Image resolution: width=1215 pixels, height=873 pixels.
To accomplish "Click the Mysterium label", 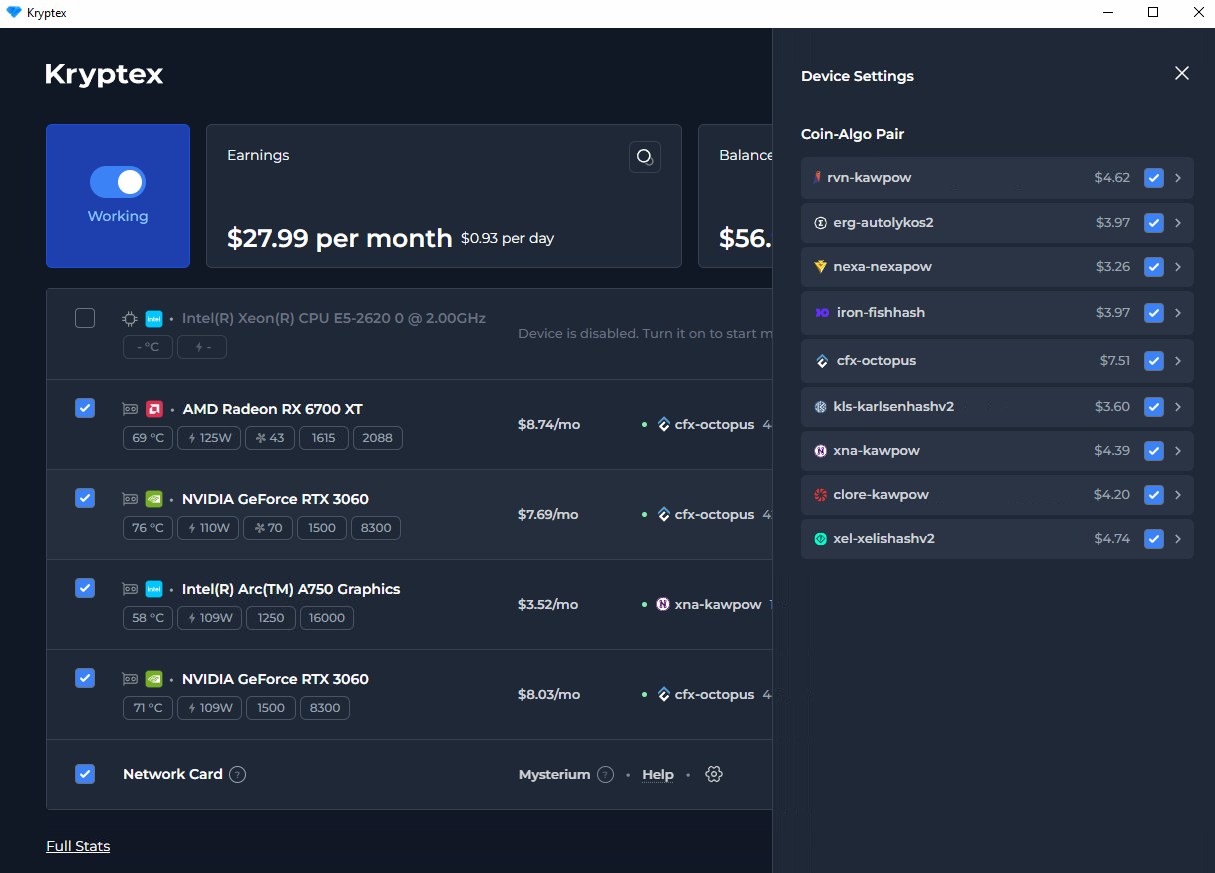I will pos(554,775).
